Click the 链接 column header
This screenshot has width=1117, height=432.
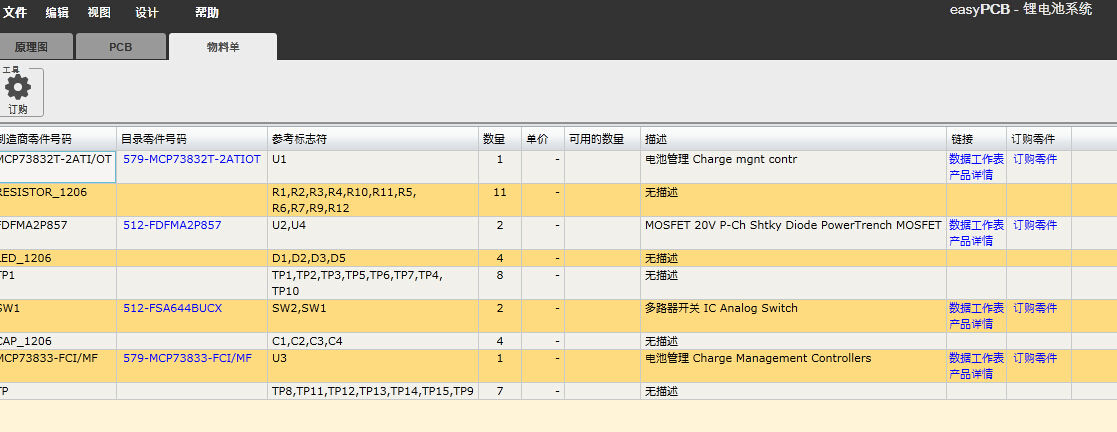coord(976,139)
